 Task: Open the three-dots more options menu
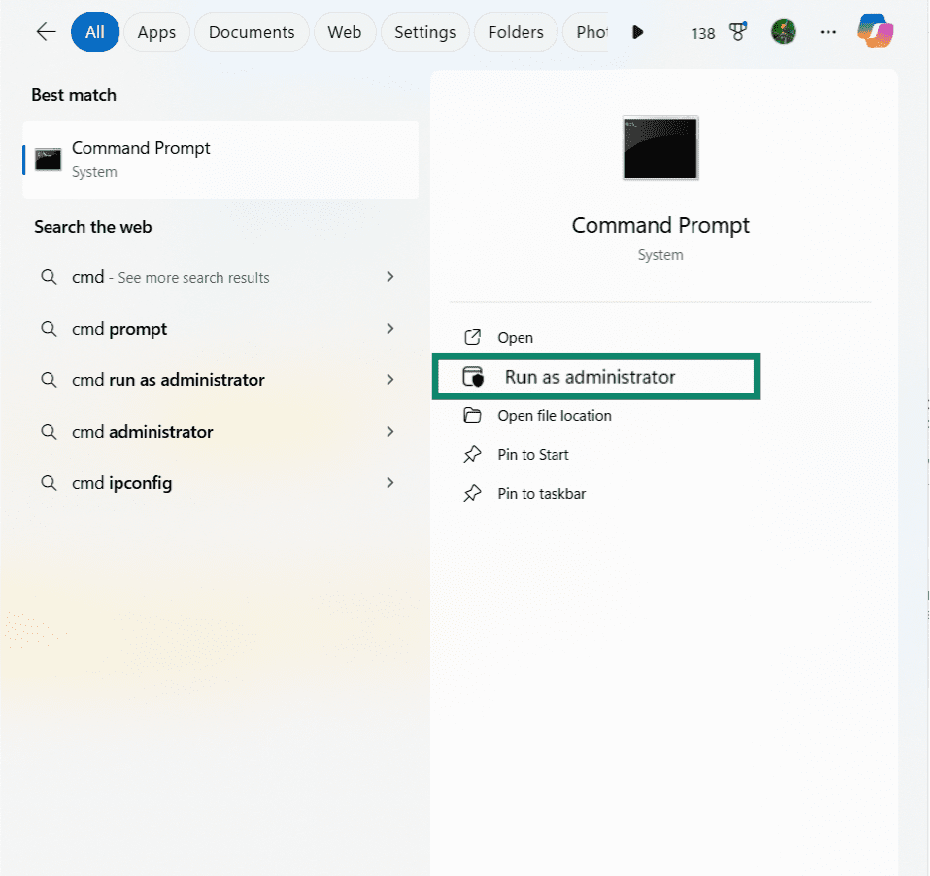828,32
